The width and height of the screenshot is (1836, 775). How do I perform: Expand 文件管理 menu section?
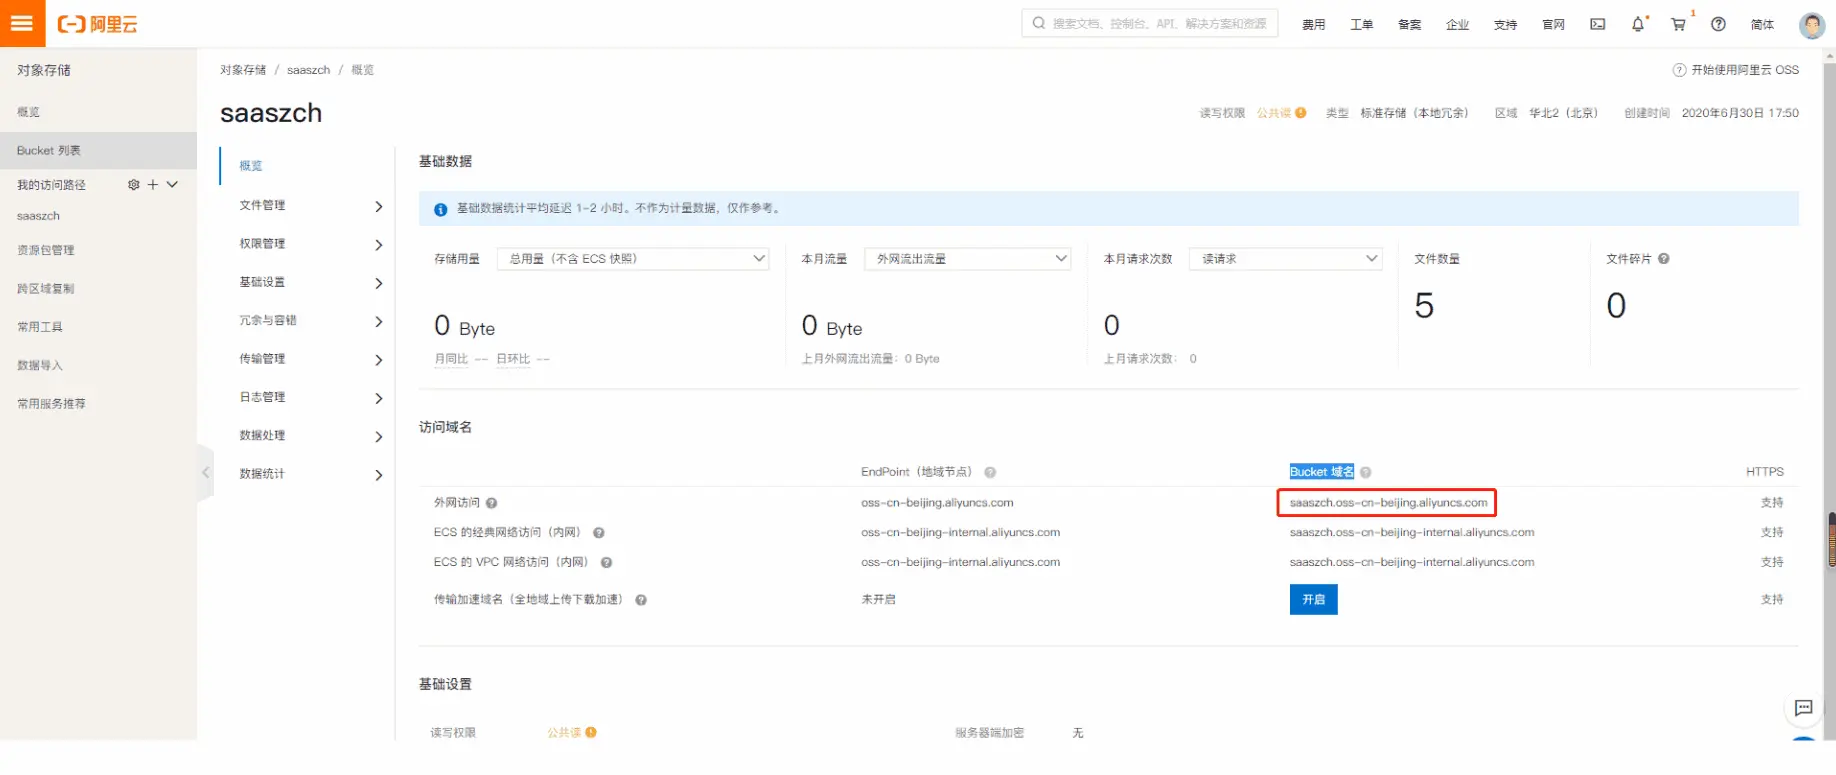click(310, 206)
